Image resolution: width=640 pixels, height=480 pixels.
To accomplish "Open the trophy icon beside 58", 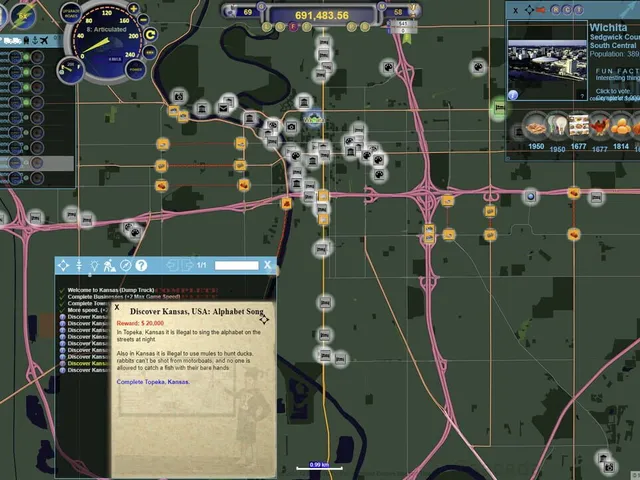I will click(414, 10).
